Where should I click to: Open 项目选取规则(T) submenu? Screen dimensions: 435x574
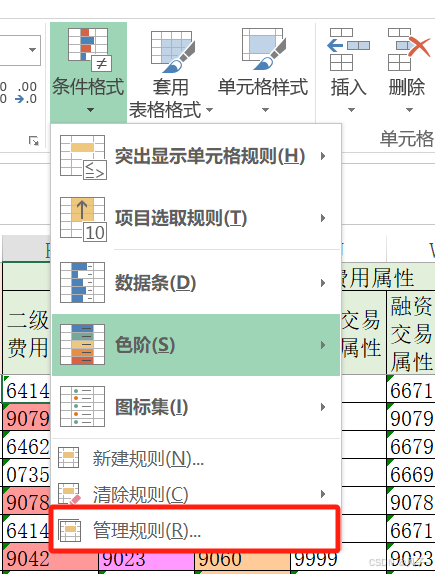coord(196,219)
